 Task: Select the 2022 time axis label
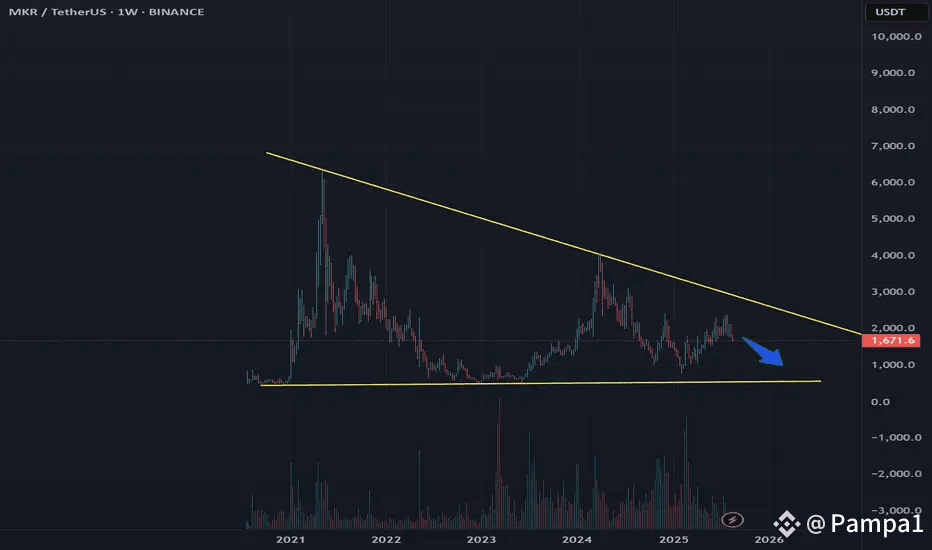[386, 540]
